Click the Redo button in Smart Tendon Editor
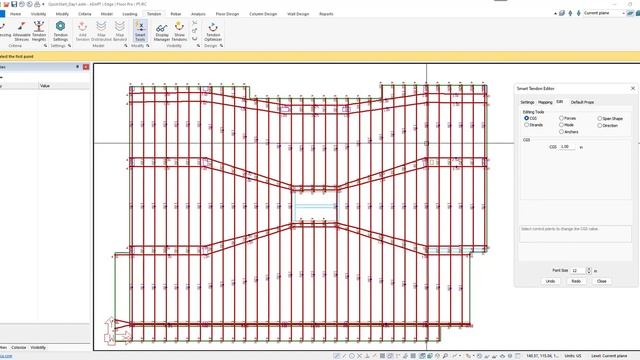The image size is (640, 360). tap(576, 281)
